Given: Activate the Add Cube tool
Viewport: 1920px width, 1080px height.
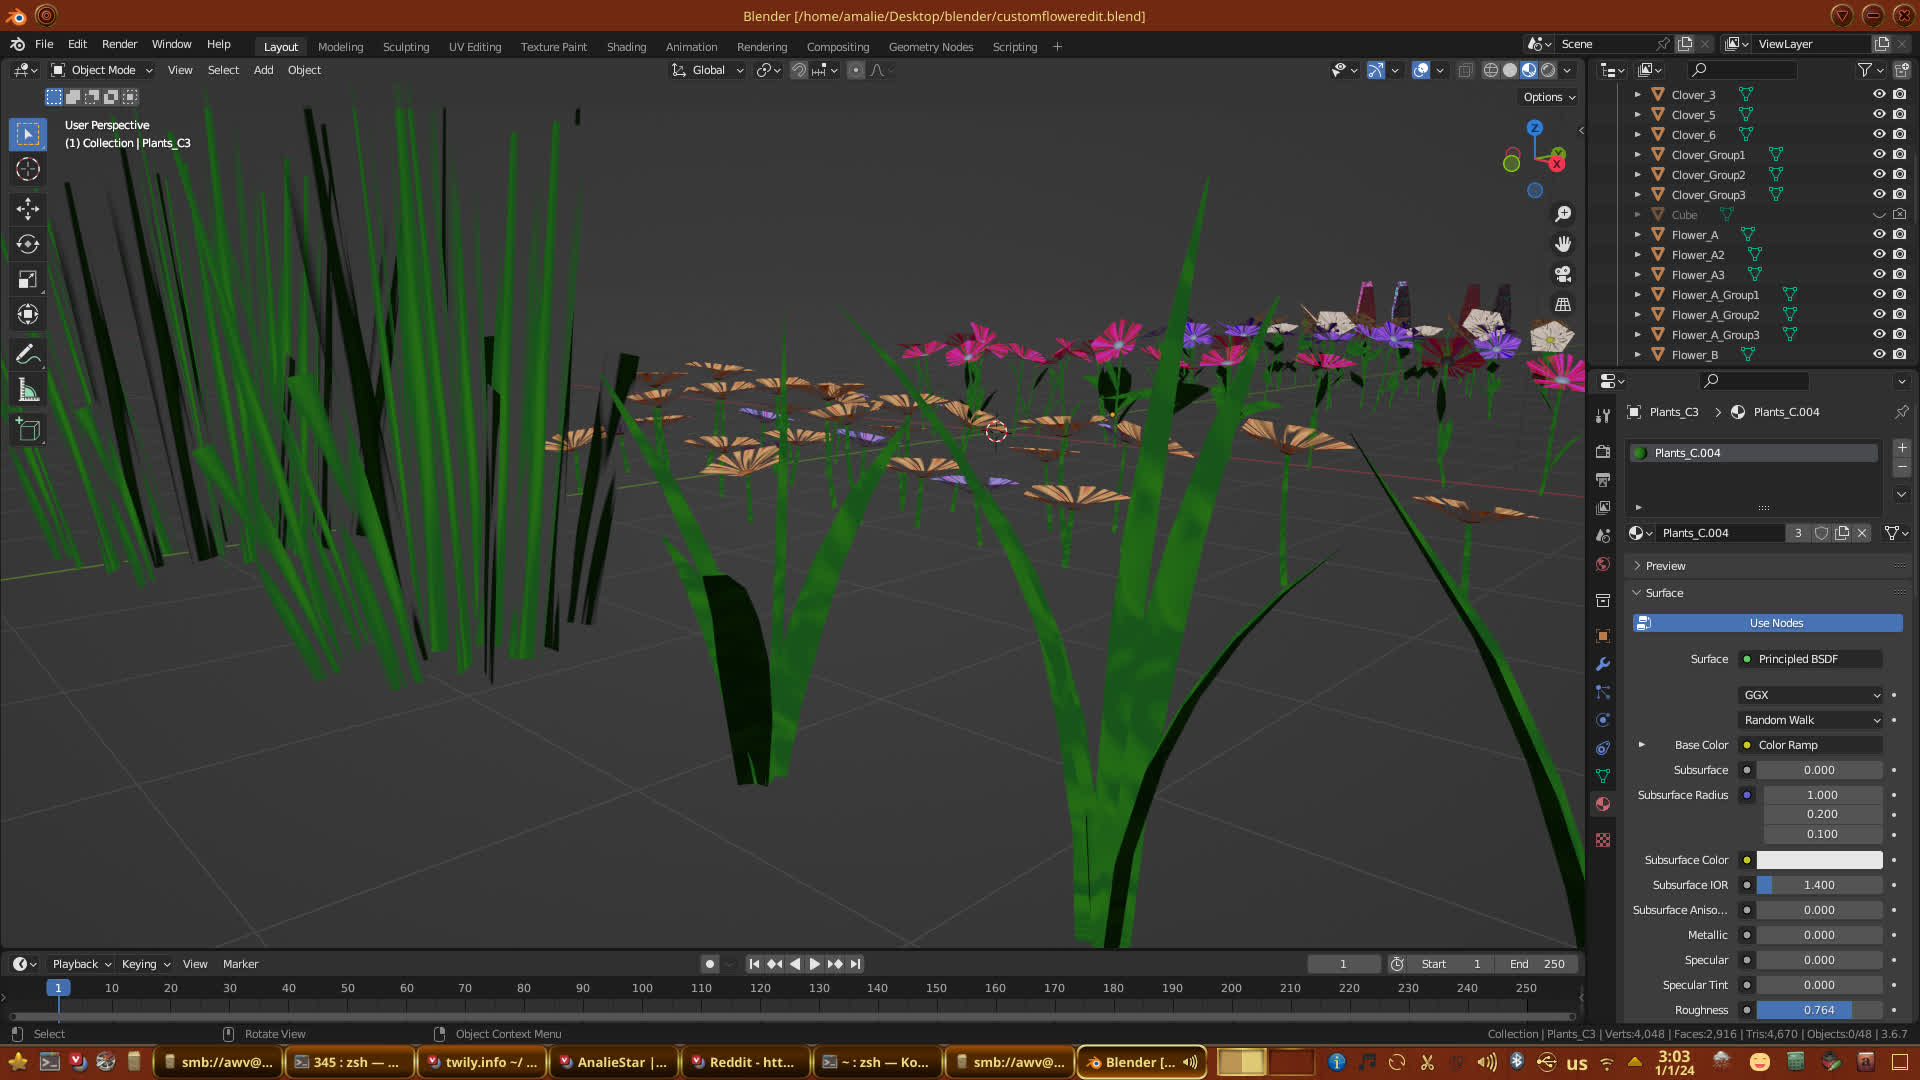Looking at the screenshot, I should point(28,430).
